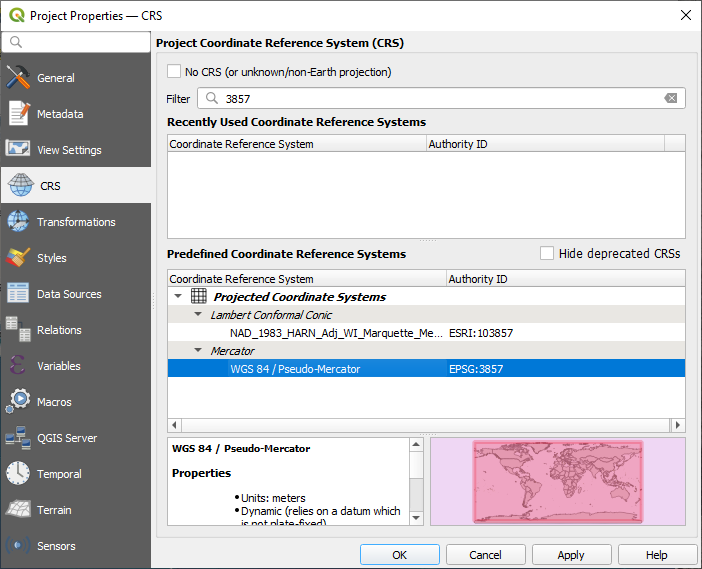
Task: Click the Transformations globe icon
Action: tap(18, 222)
